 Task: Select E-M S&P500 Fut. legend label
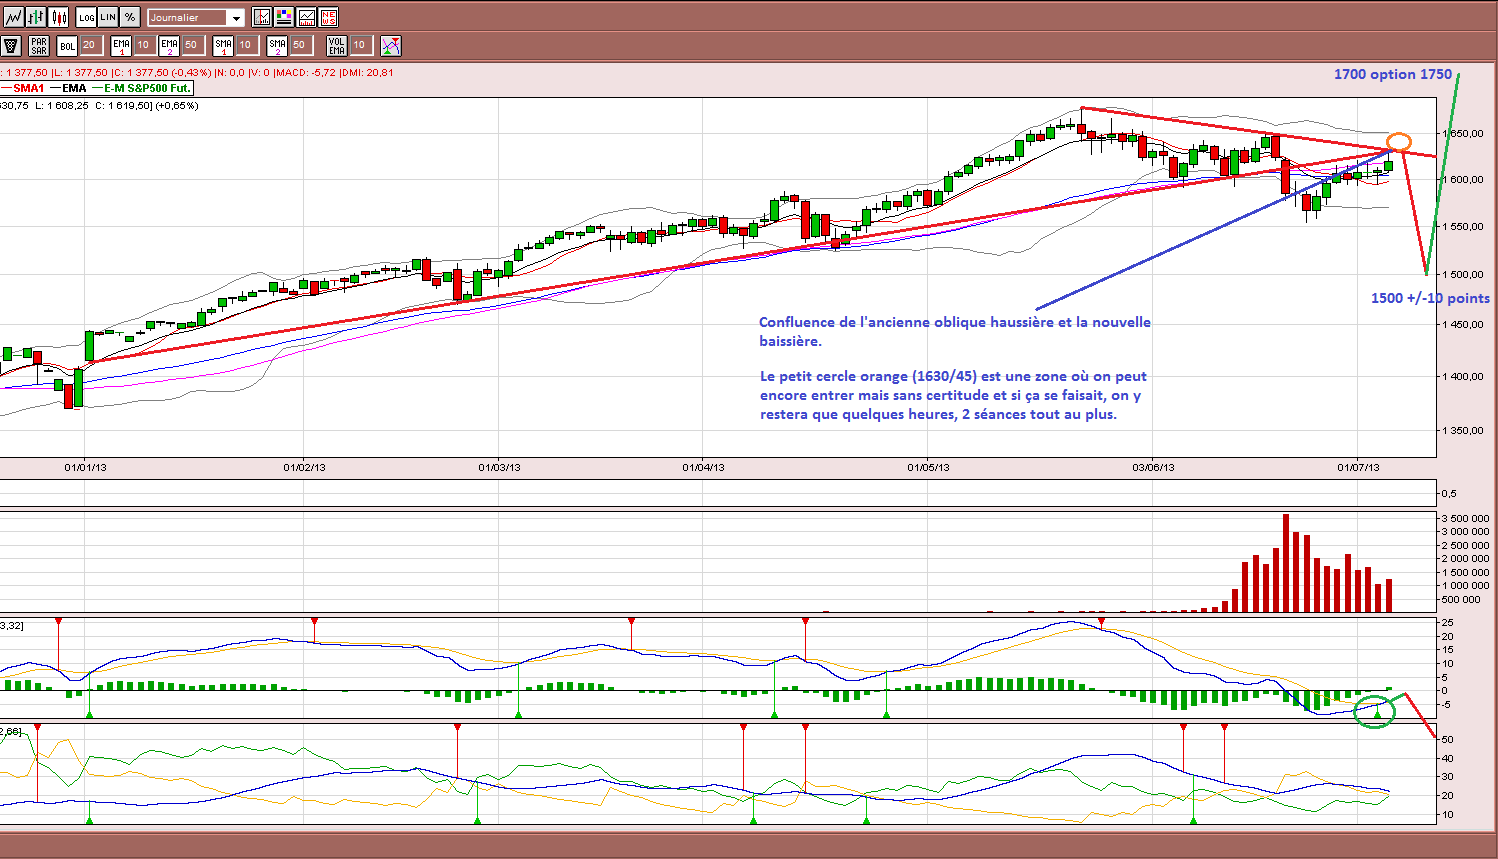point(147,88)
